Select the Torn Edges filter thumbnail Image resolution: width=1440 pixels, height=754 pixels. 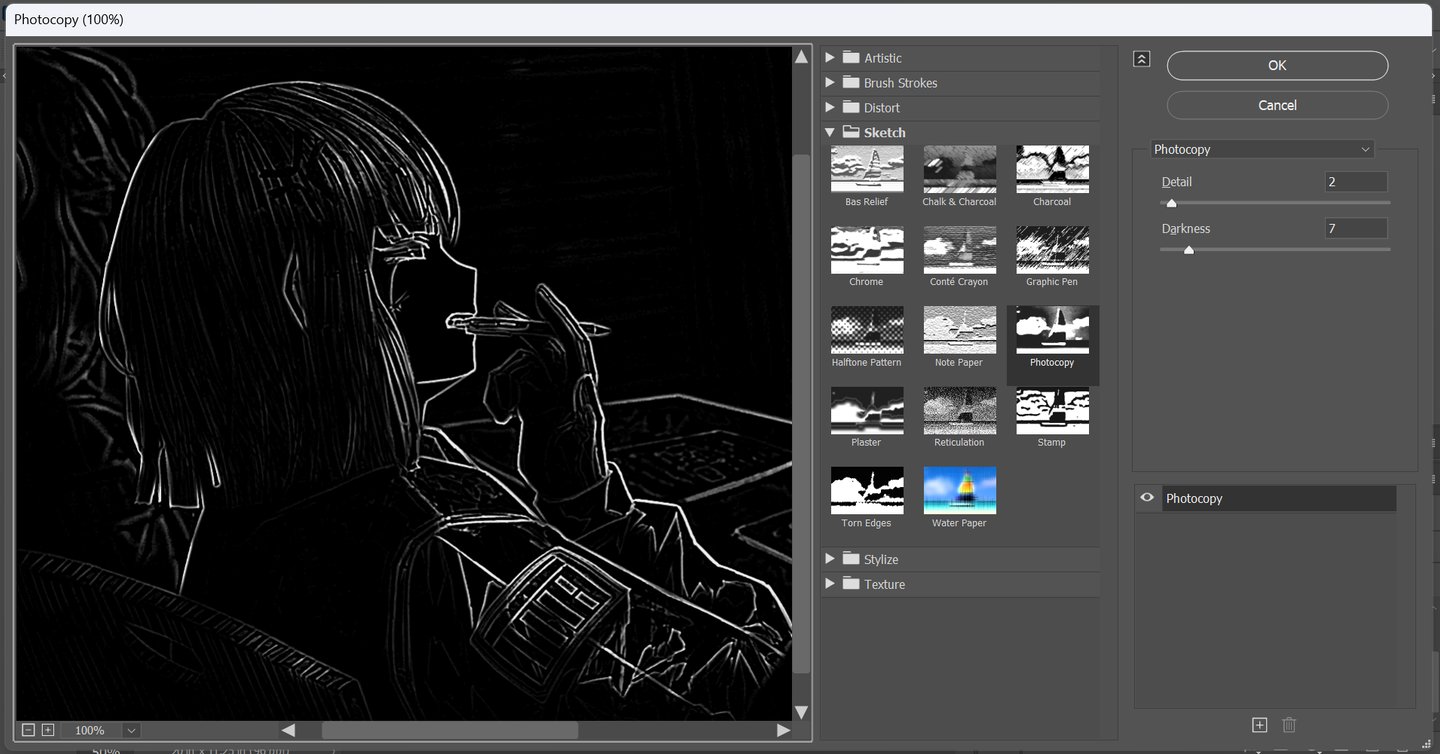pyautogui.click(x=867, y=491)
